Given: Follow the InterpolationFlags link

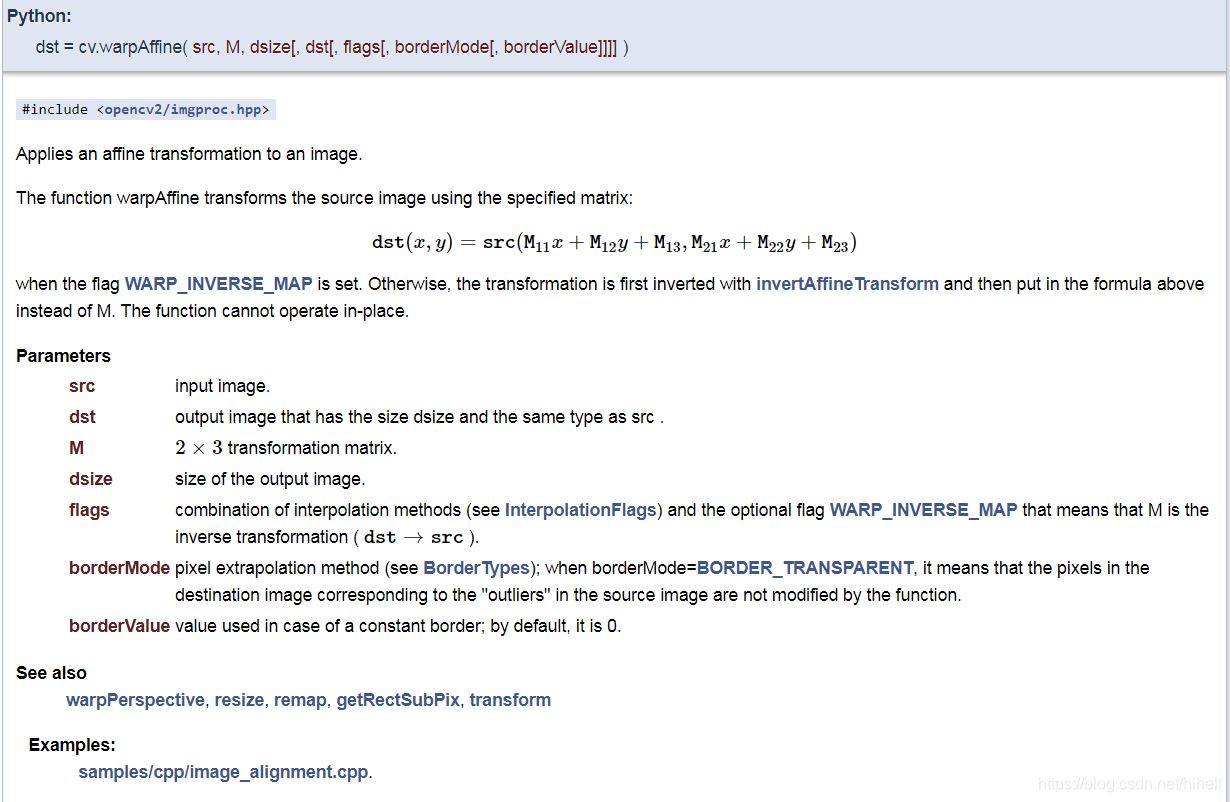Looking at the screenshot, I should [x=580, y=510].
